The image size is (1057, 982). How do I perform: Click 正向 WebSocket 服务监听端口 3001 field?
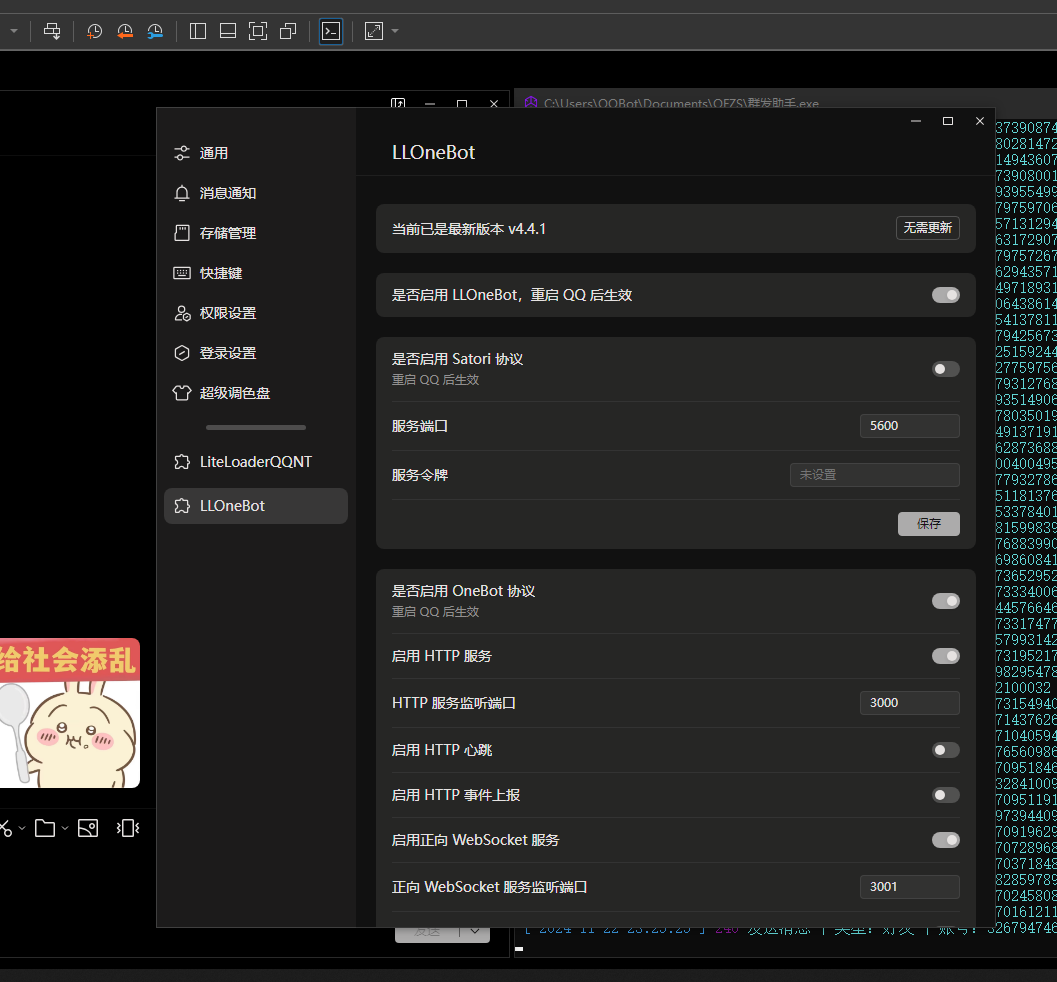tap(909, 887)
